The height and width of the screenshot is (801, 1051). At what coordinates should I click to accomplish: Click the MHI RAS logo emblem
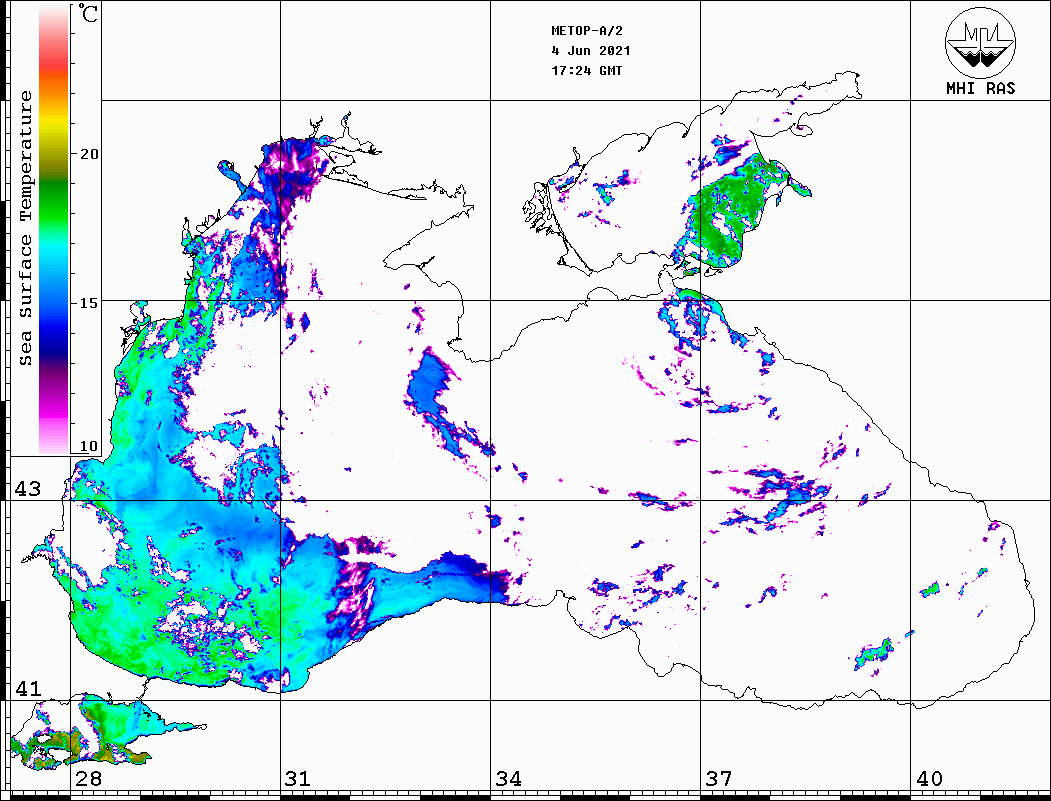(x=980, y=42)
